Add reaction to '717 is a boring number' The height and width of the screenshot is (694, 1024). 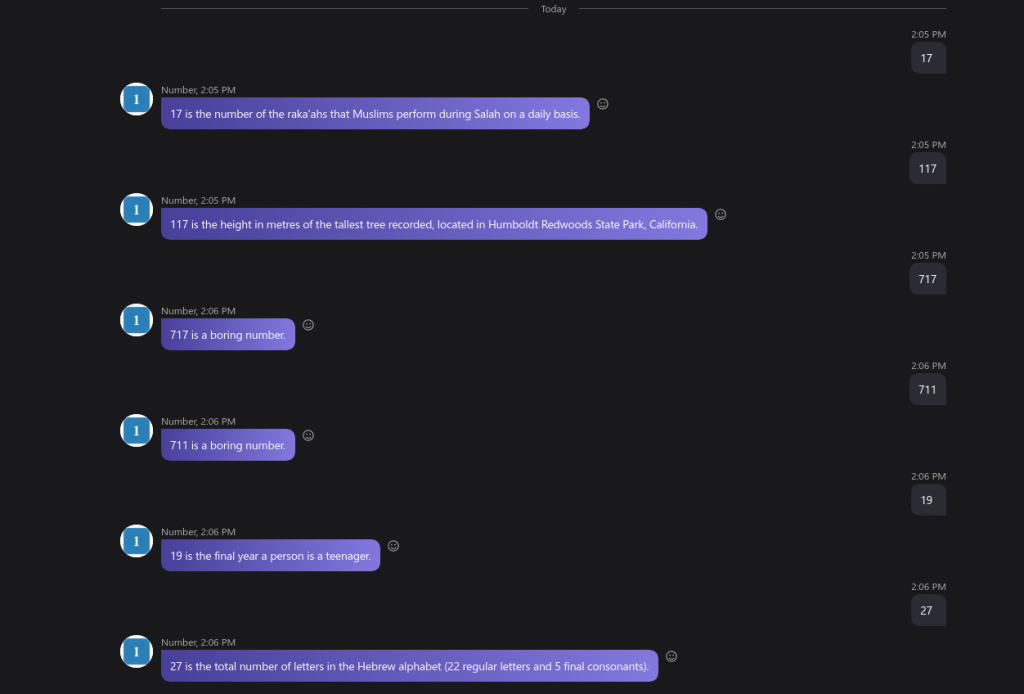coord(308,324)
